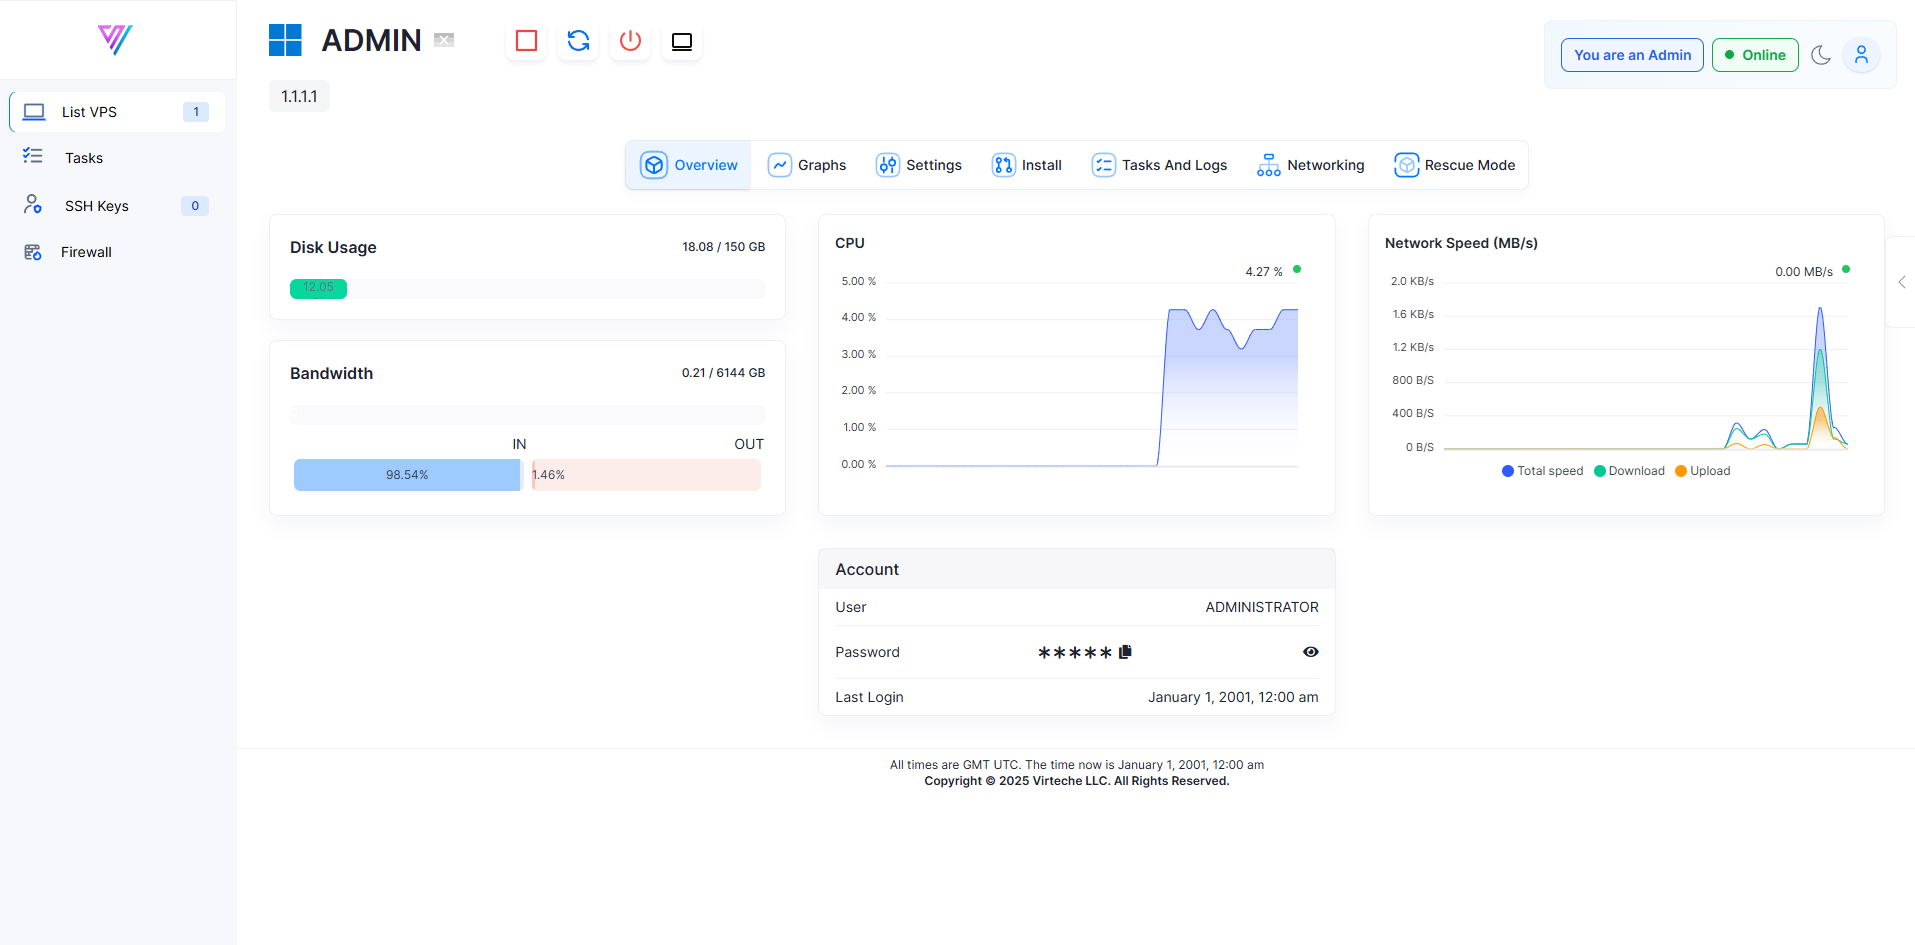Open Networking tab
Image resolution: width=1915 pixels, height=945 pixels.
point(1311,165)
